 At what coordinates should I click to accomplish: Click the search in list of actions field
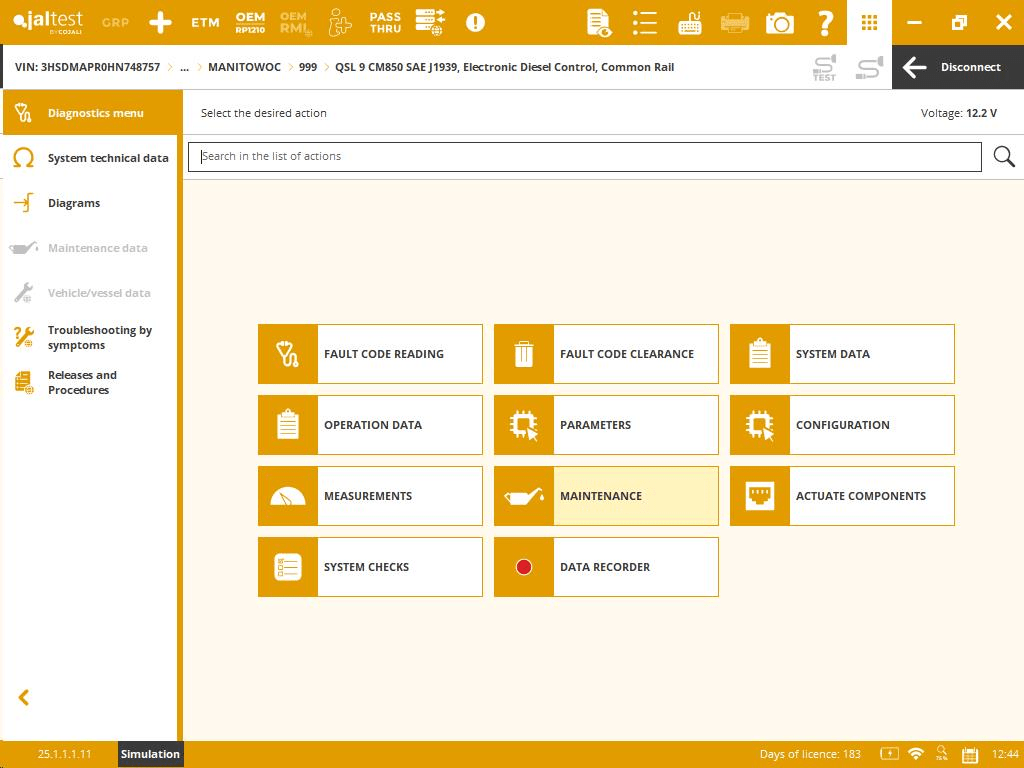click(x=585, y=157)
